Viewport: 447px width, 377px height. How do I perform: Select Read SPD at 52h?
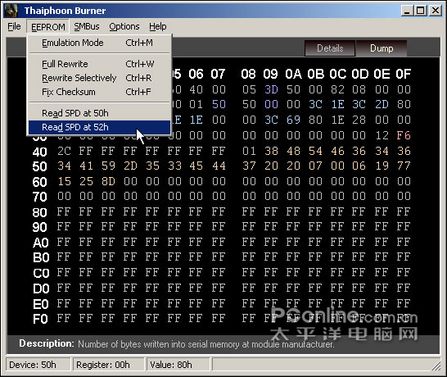point(99,127)
